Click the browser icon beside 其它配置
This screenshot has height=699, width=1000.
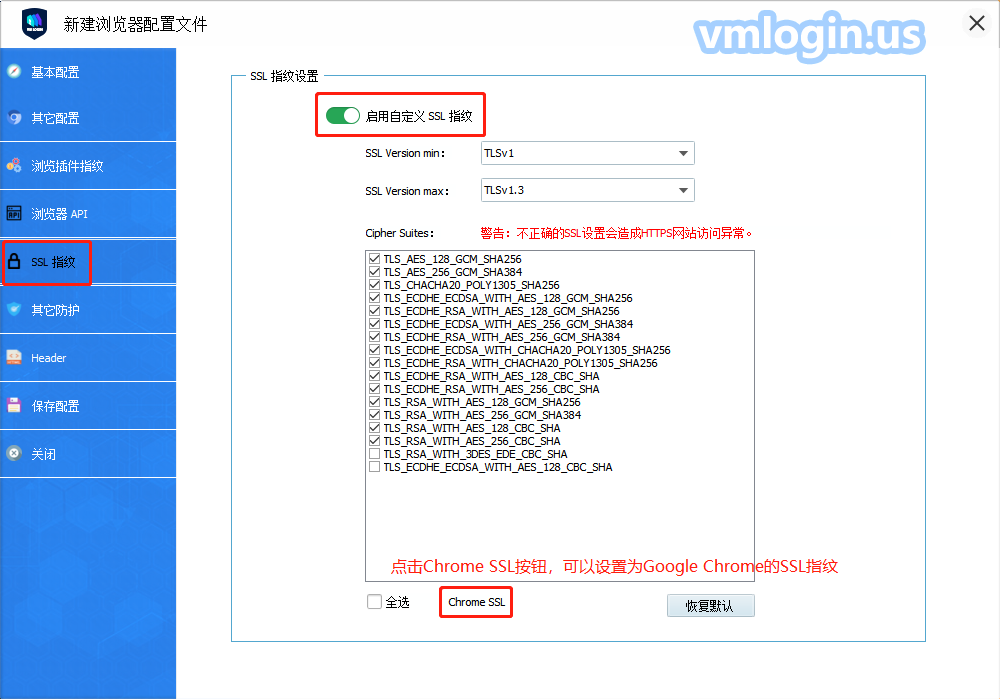pyautogui.click(x=14, y=118)
